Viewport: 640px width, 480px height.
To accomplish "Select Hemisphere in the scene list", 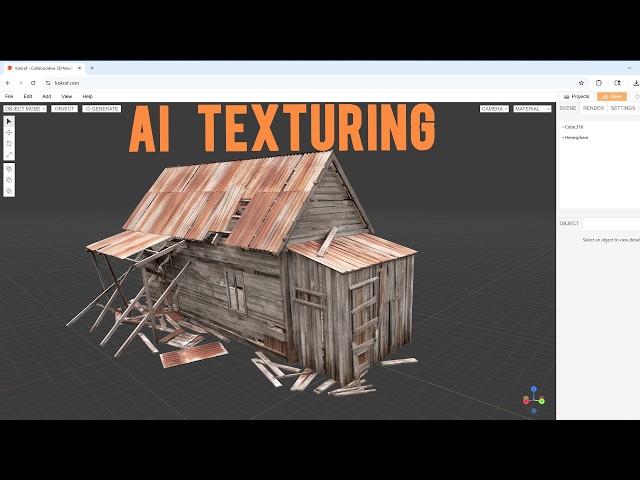I will (576, 138).
